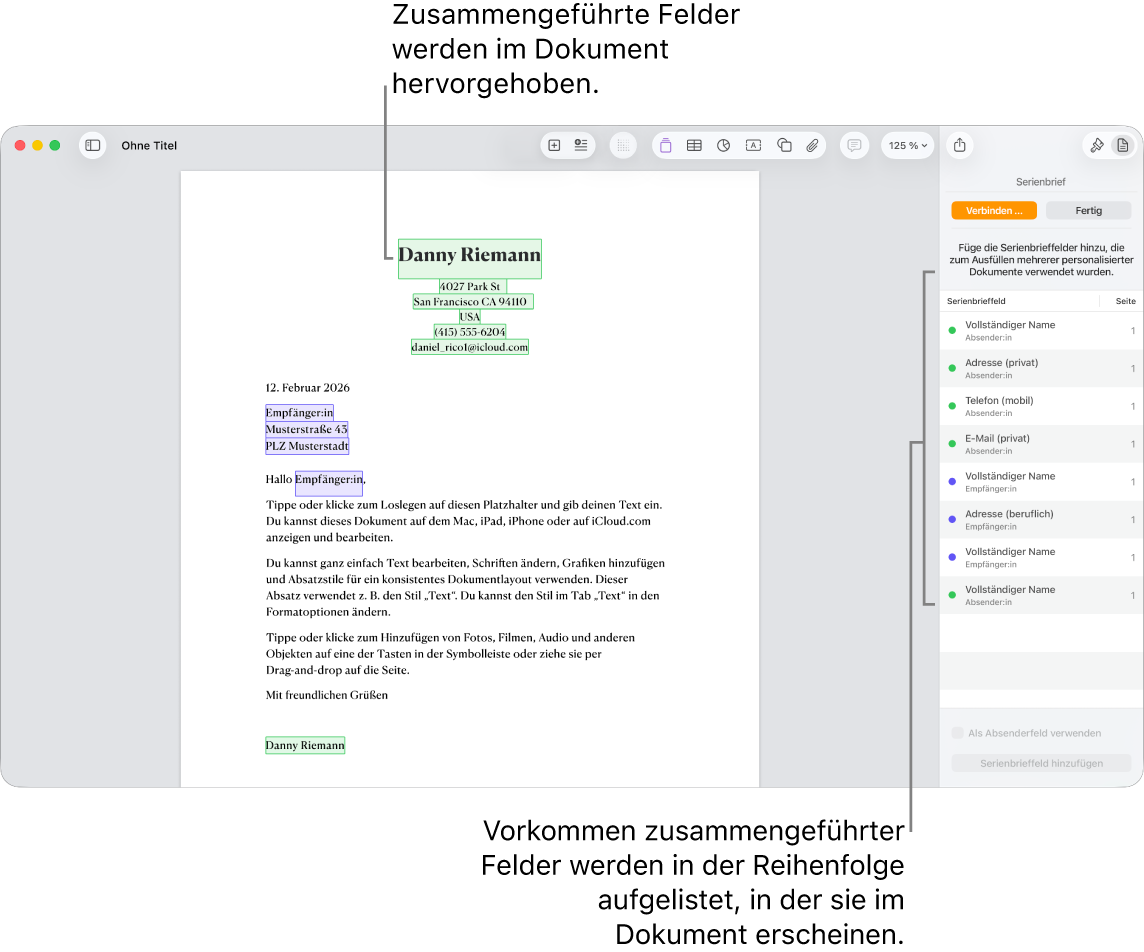Insert a table
The image size is (1144, 952).
(694, 145)
